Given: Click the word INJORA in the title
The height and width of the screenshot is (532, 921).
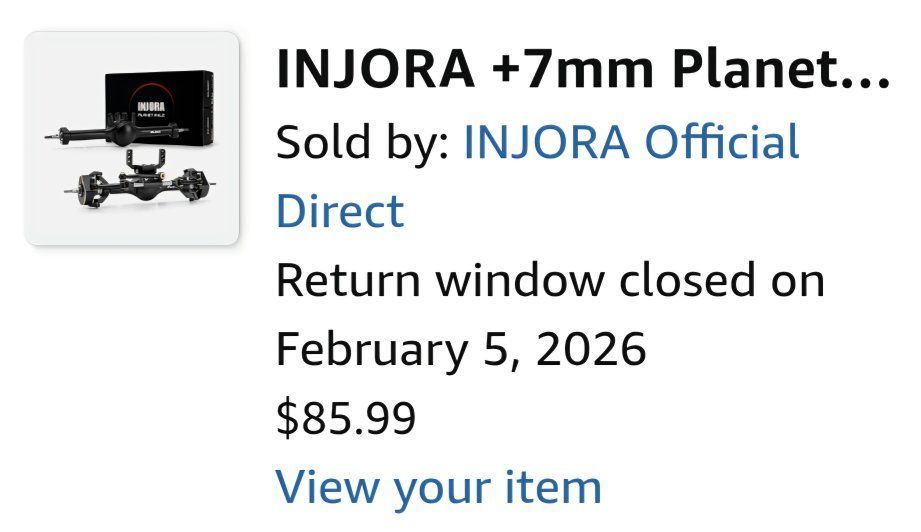Looking at the screenshot, I should click(x=373, y=68).
